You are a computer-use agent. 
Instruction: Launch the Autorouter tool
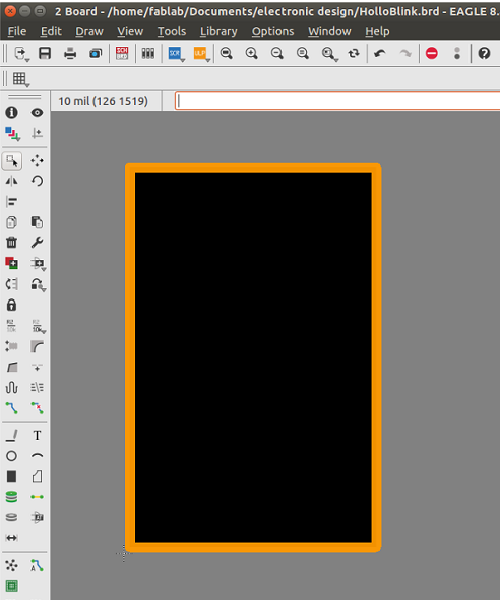[x=37, y=565]
